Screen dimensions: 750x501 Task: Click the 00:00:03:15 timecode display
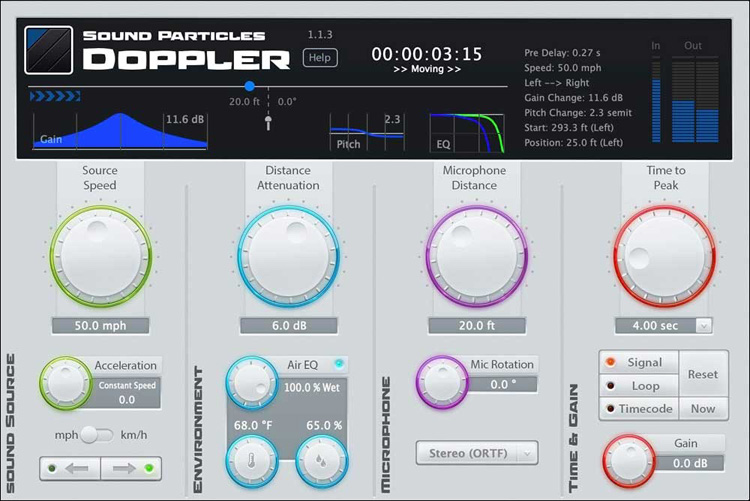click(427, 54)
